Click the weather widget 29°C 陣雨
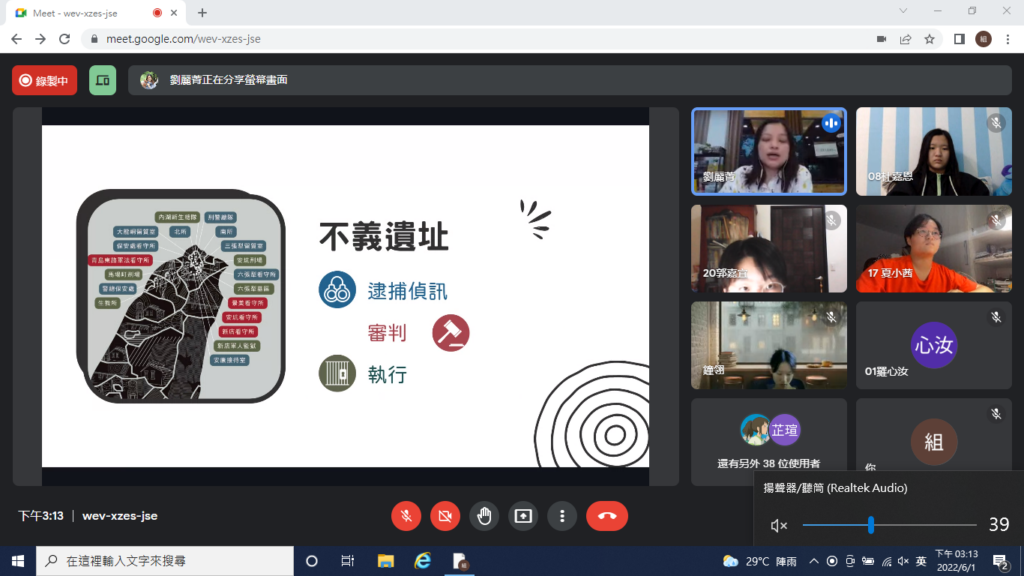The image size is (1024, 576). (760, 561)
